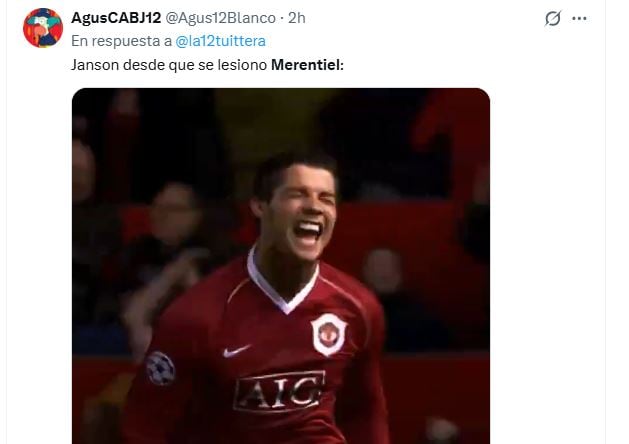Click the bold word Merentiel
Screen dimensions: 629x444
pos(307,65)
